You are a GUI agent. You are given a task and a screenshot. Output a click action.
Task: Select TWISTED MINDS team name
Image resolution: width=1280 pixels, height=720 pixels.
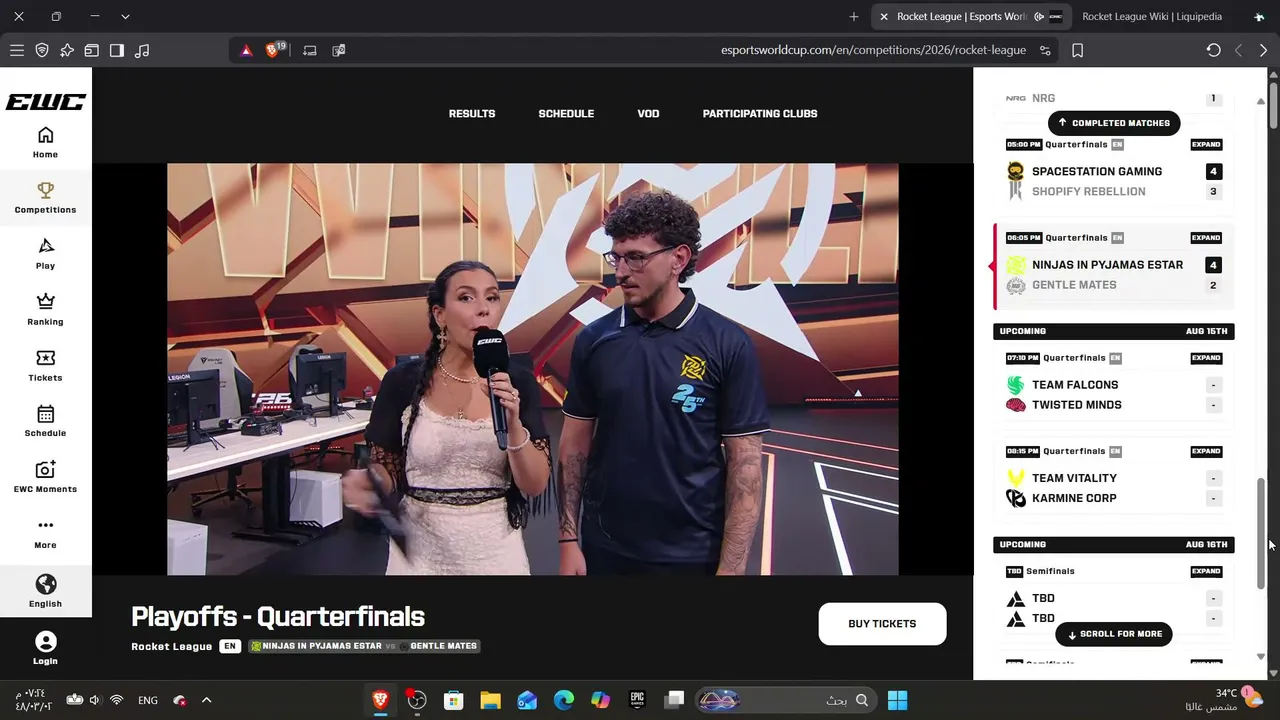1077,405
